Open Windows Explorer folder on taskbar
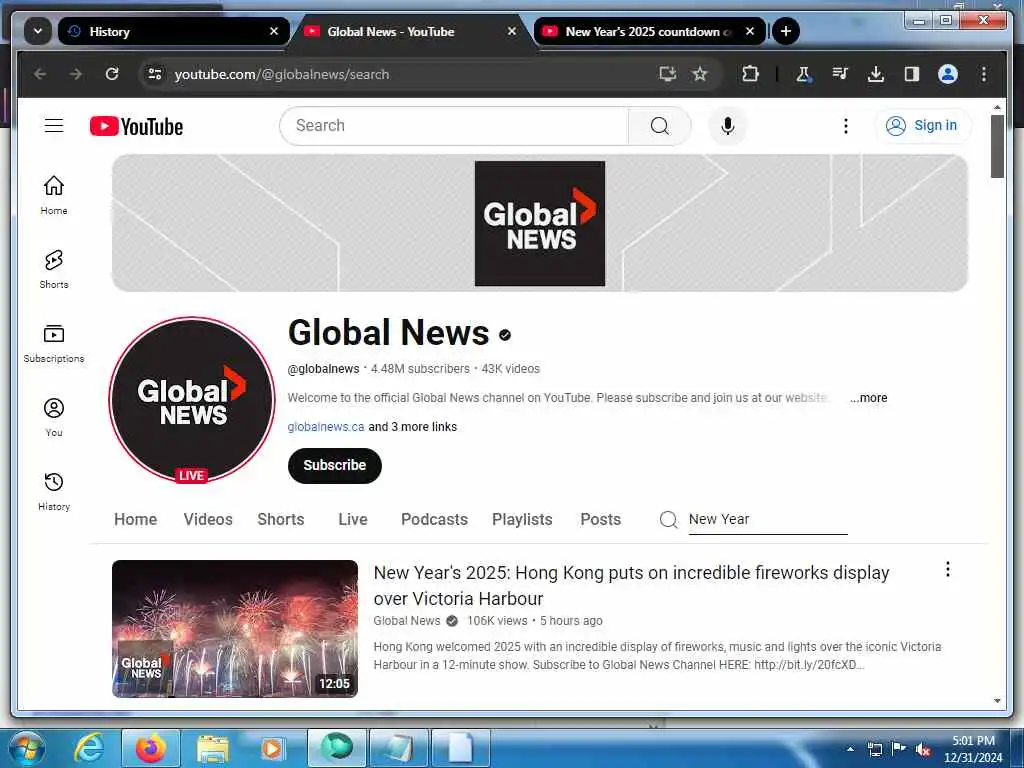This screenshot has width=1024, height=768. tap(212, 748)
